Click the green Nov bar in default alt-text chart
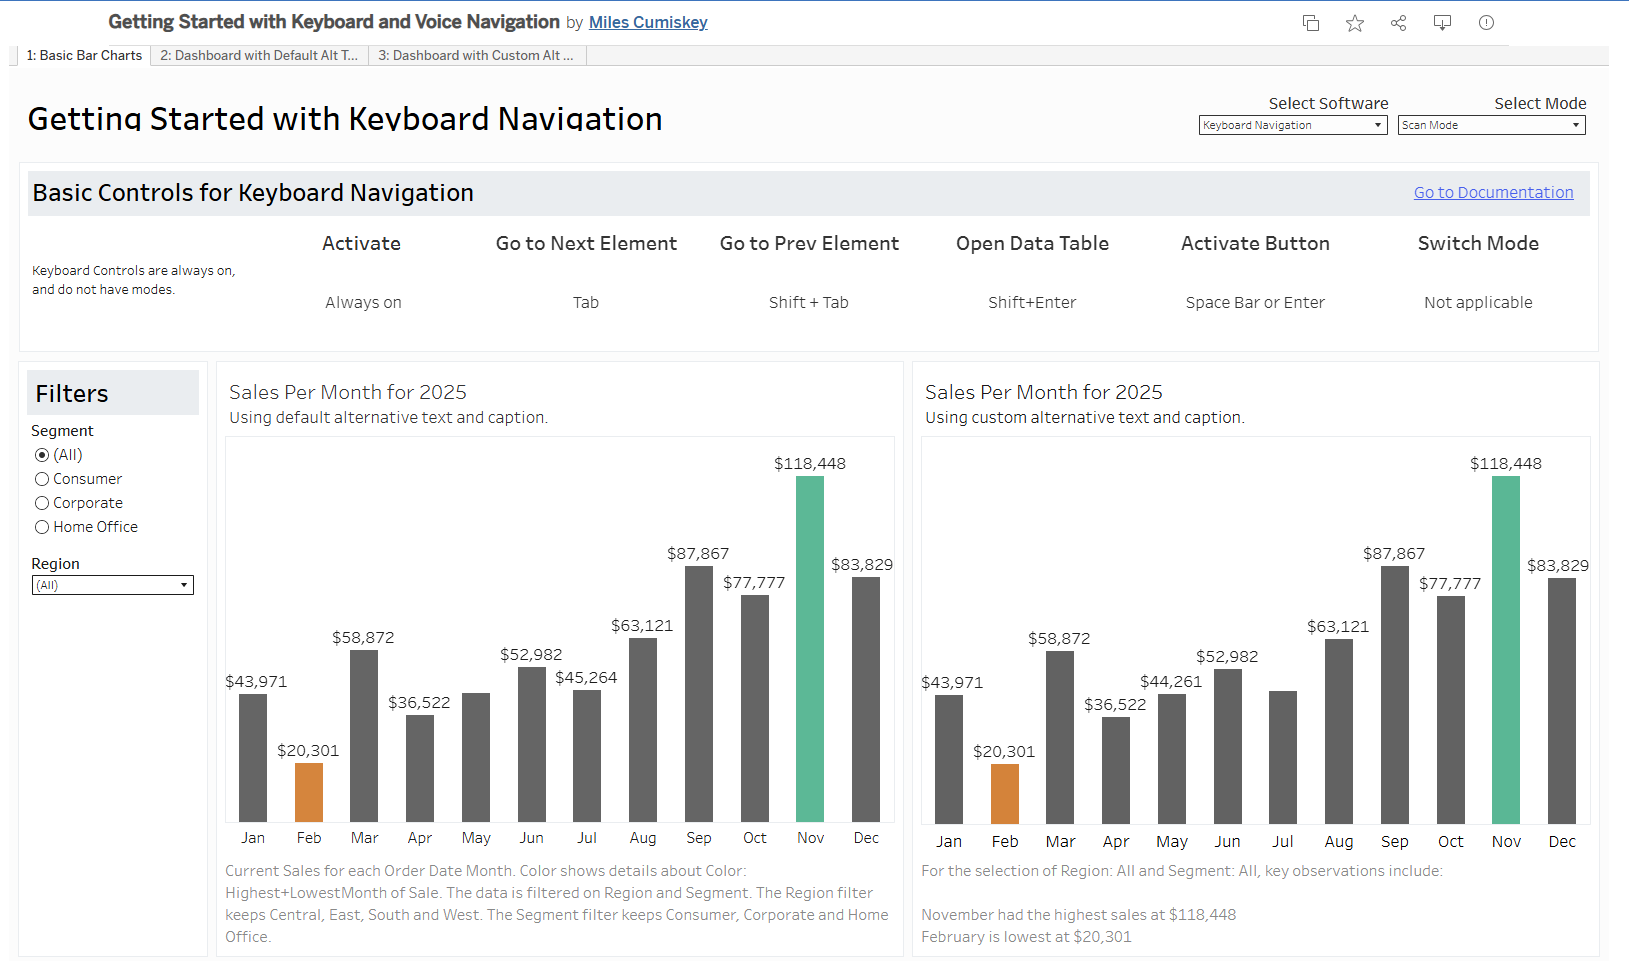The width and height of the screenshot is (1629, 961). click(810, 650)
